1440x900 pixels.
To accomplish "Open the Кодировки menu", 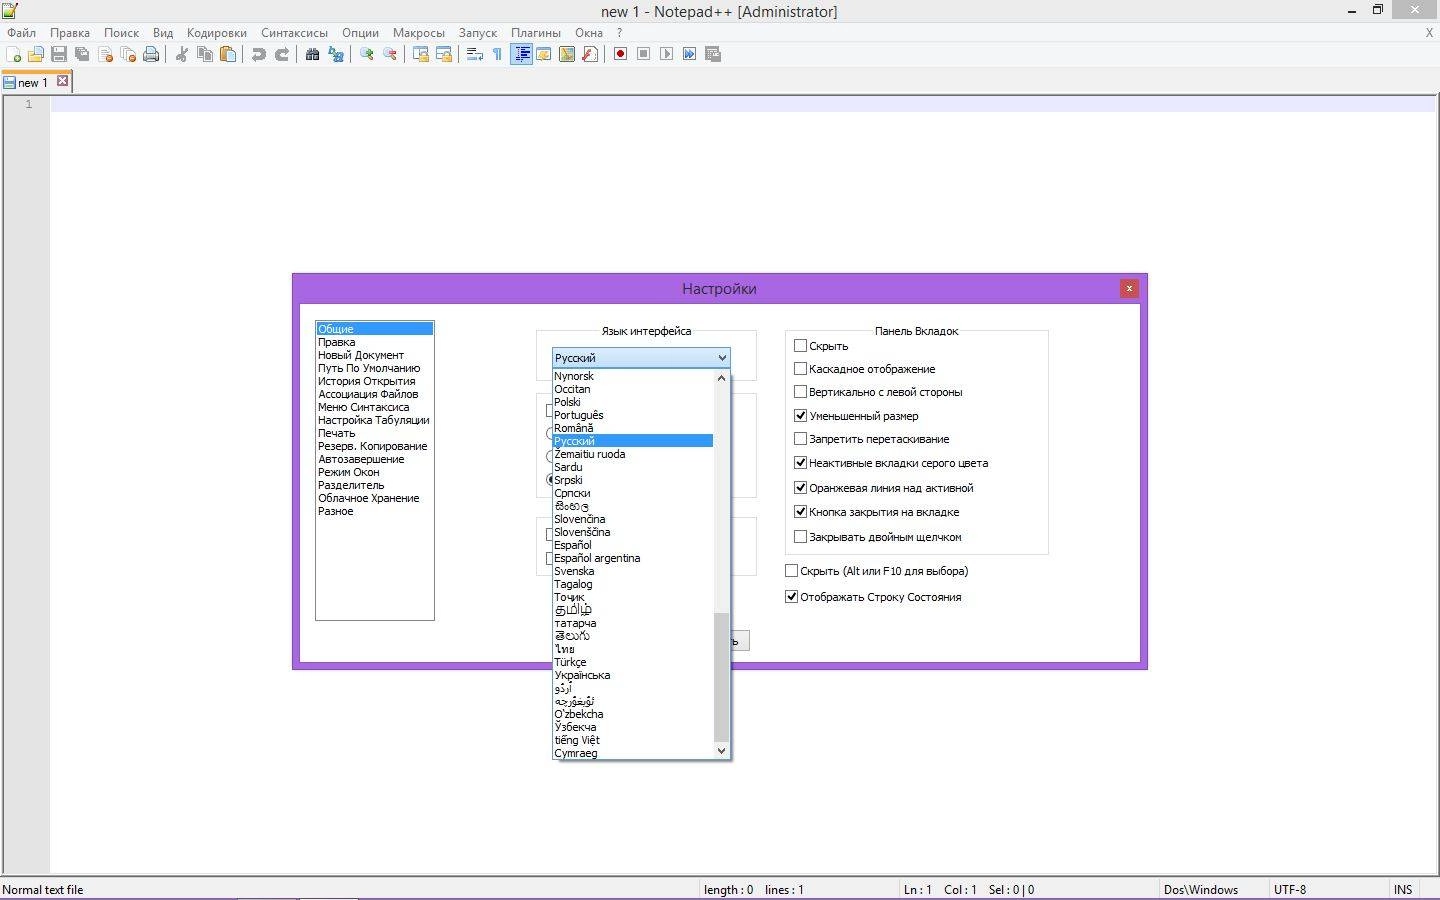I will (x=216, y=32).
